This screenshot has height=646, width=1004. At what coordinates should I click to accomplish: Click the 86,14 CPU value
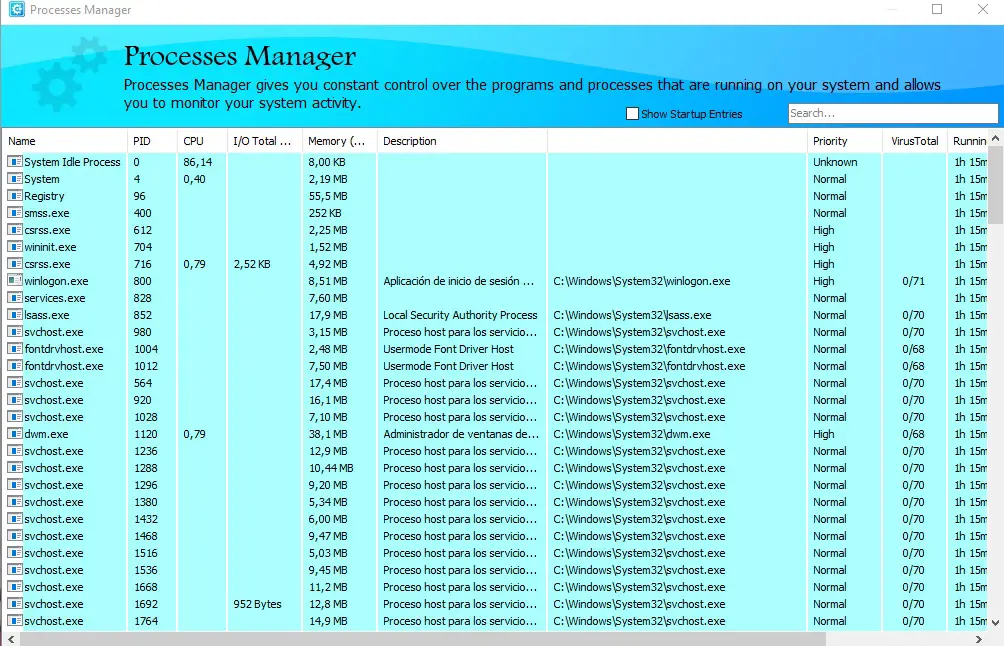click(197, 162)
